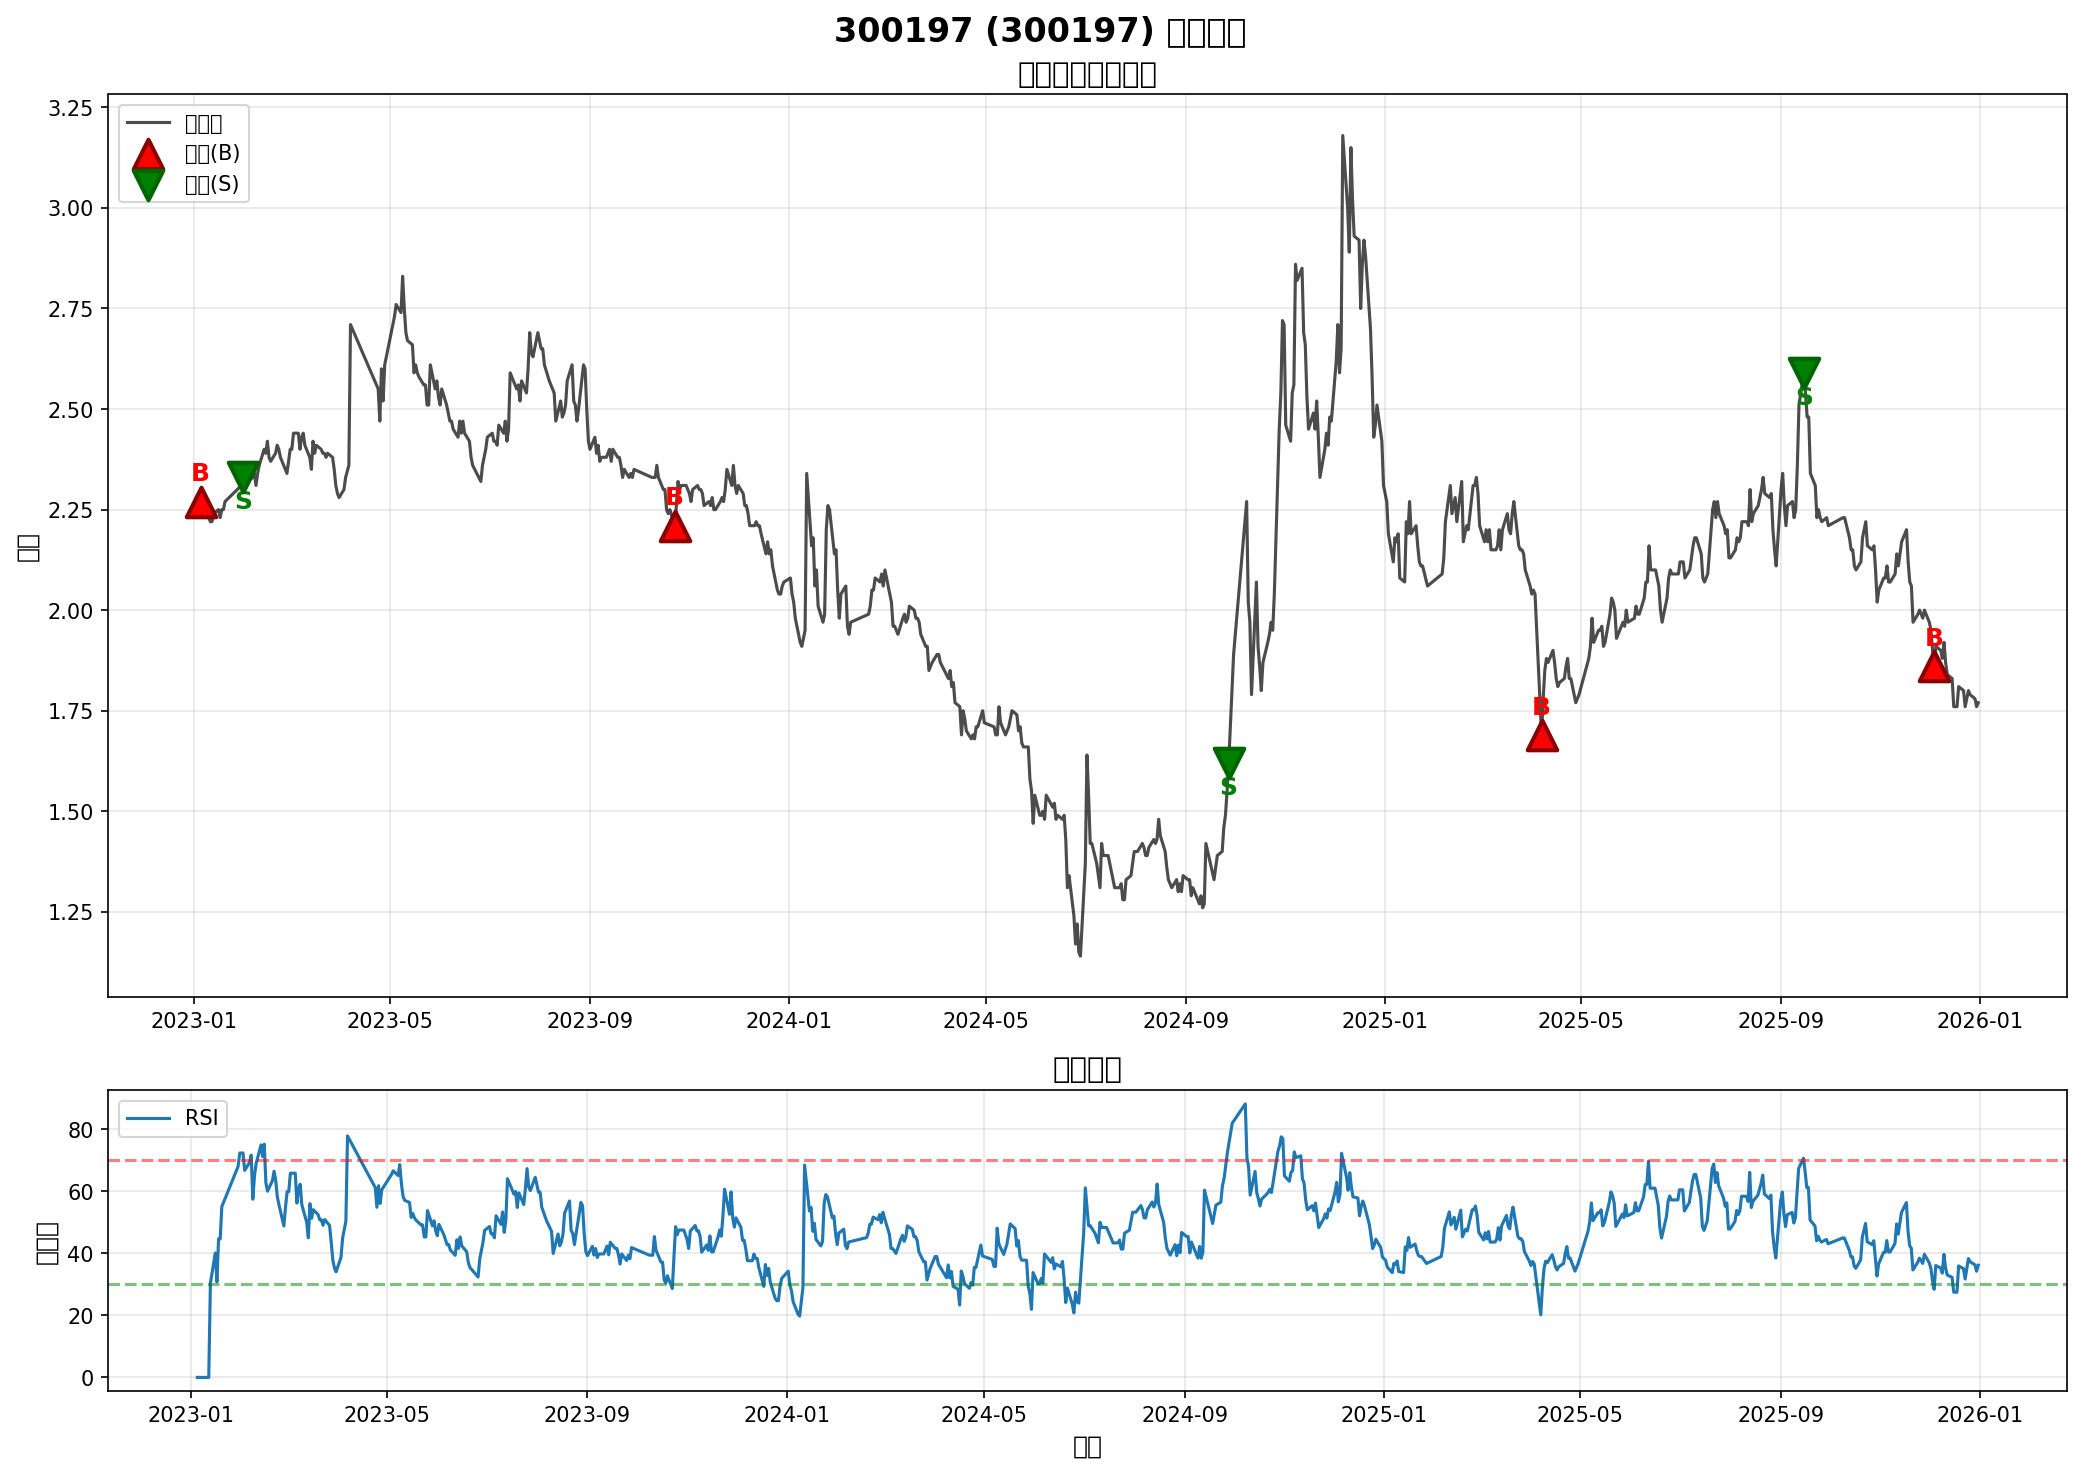This screenshot has height=1473, width=2082.
Task: Click the 2024-01 label on upper x-axis
Action: tap(788, 1020)
